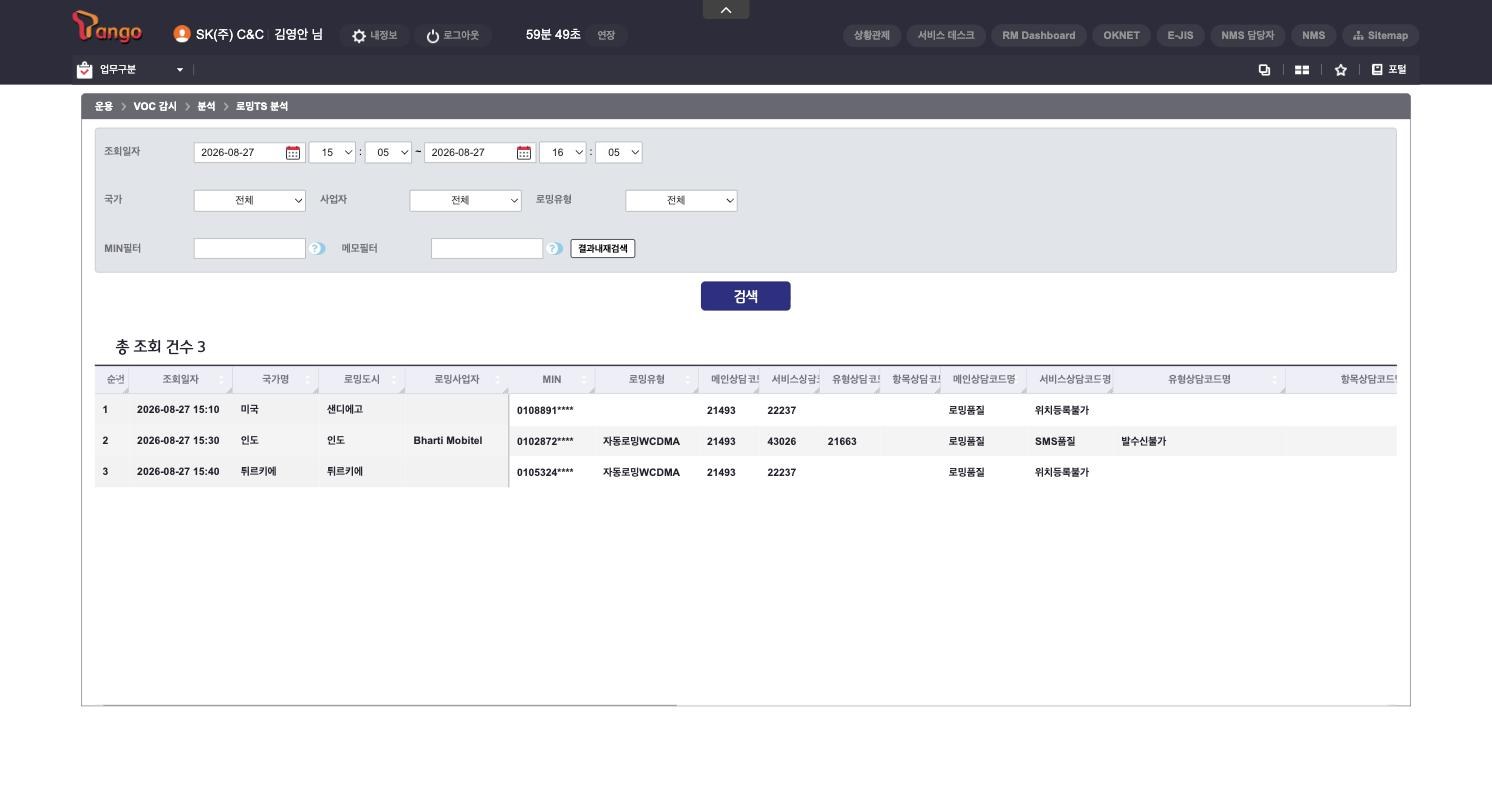
Task: Open the 사업자 operator dropdown
Action: point(466,201)
